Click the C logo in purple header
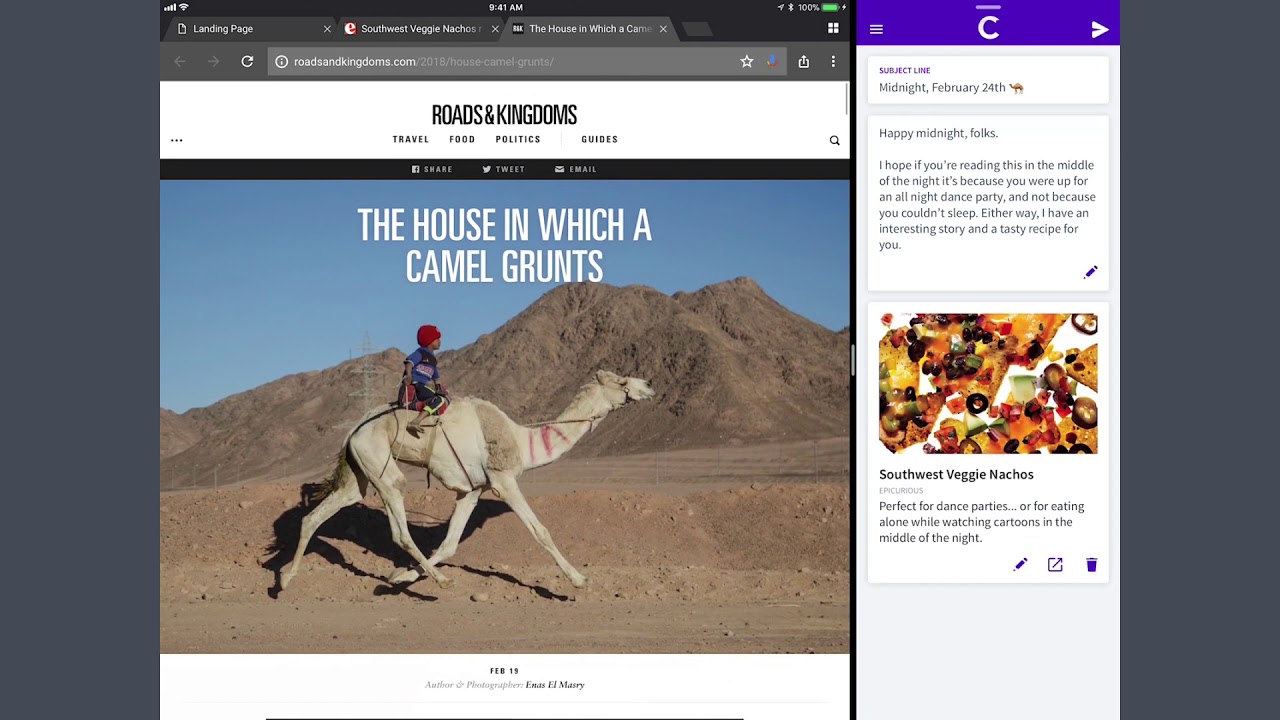The height and width of the screenshot is (720, 1280). click(x=988, y=28)
